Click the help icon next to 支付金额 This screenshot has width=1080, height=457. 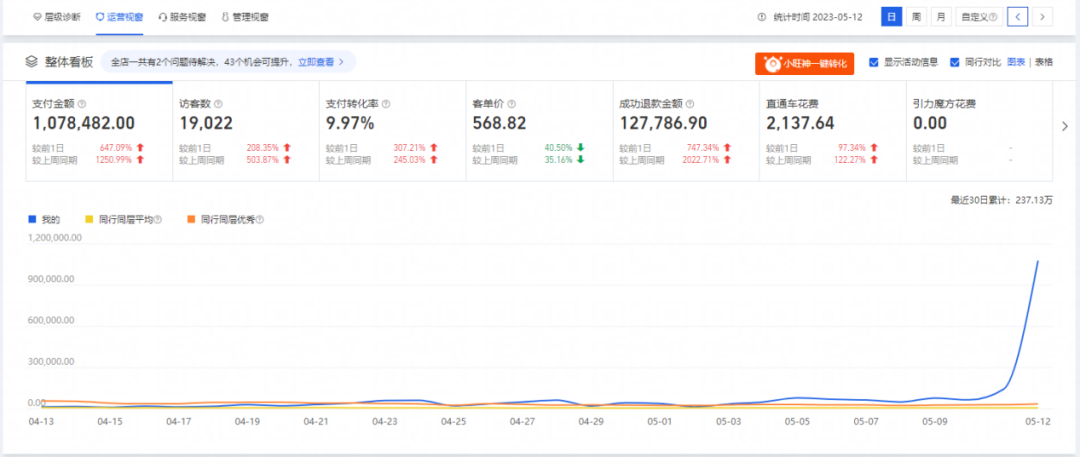82,103
